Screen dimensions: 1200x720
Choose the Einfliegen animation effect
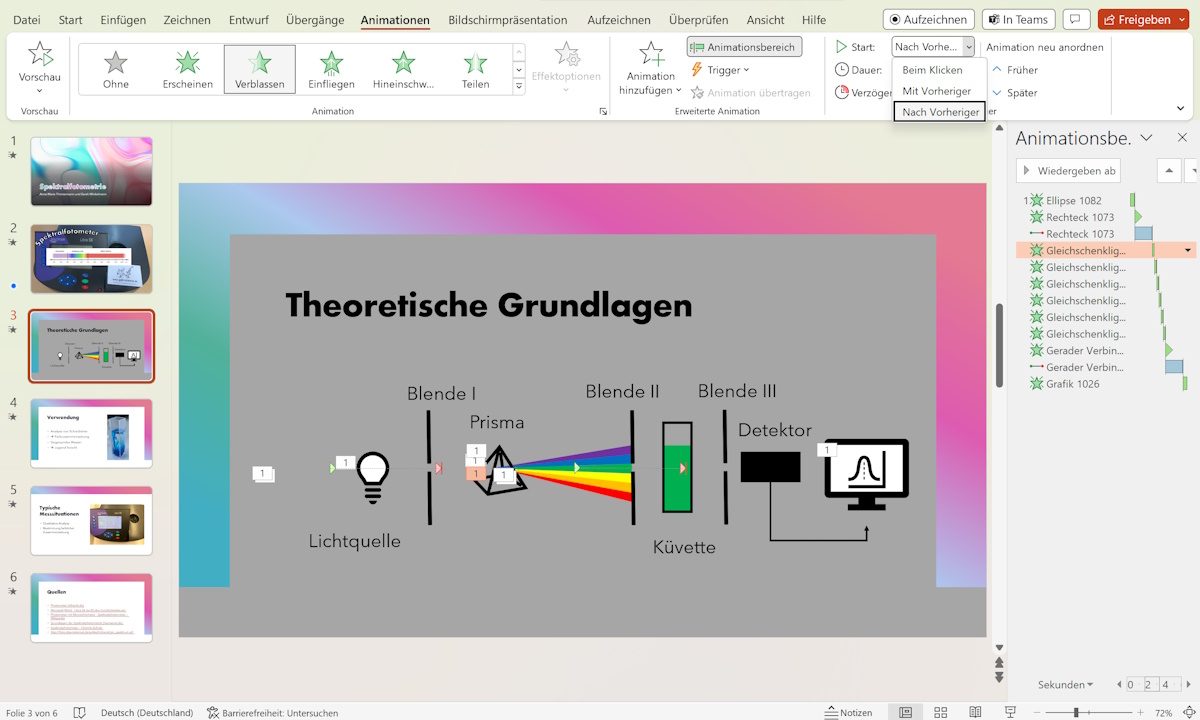coord(330,68)
